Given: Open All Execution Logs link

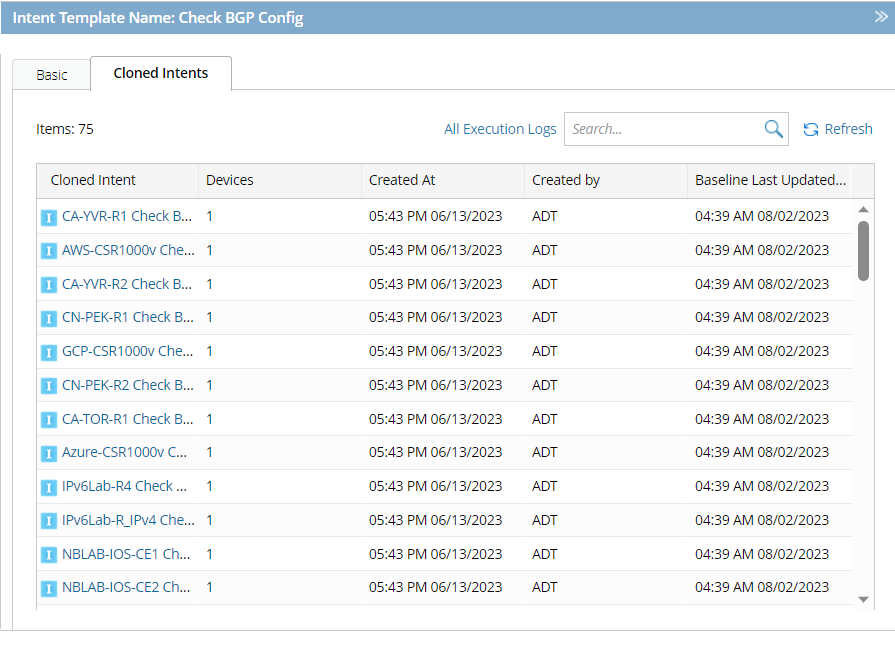Looking at the screenshot, I should (x=500, y=129).
